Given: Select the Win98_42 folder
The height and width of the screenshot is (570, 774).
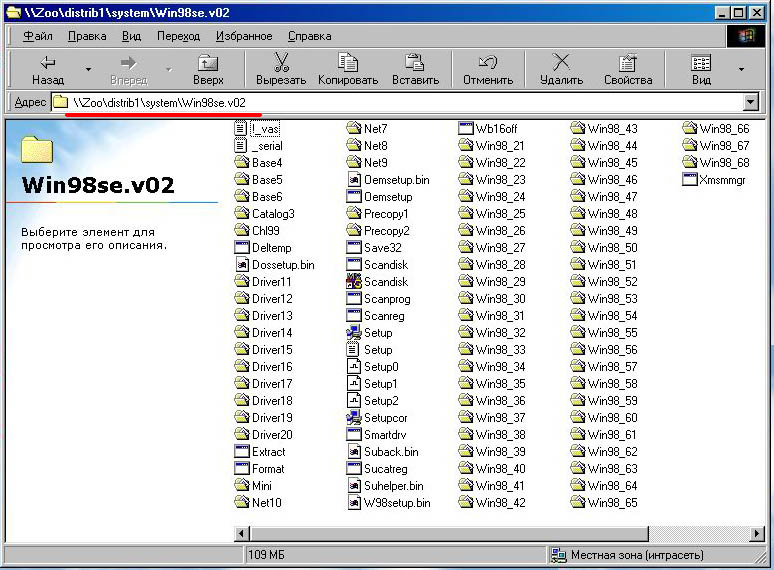Looking at the screenshot, I should 492,503.
